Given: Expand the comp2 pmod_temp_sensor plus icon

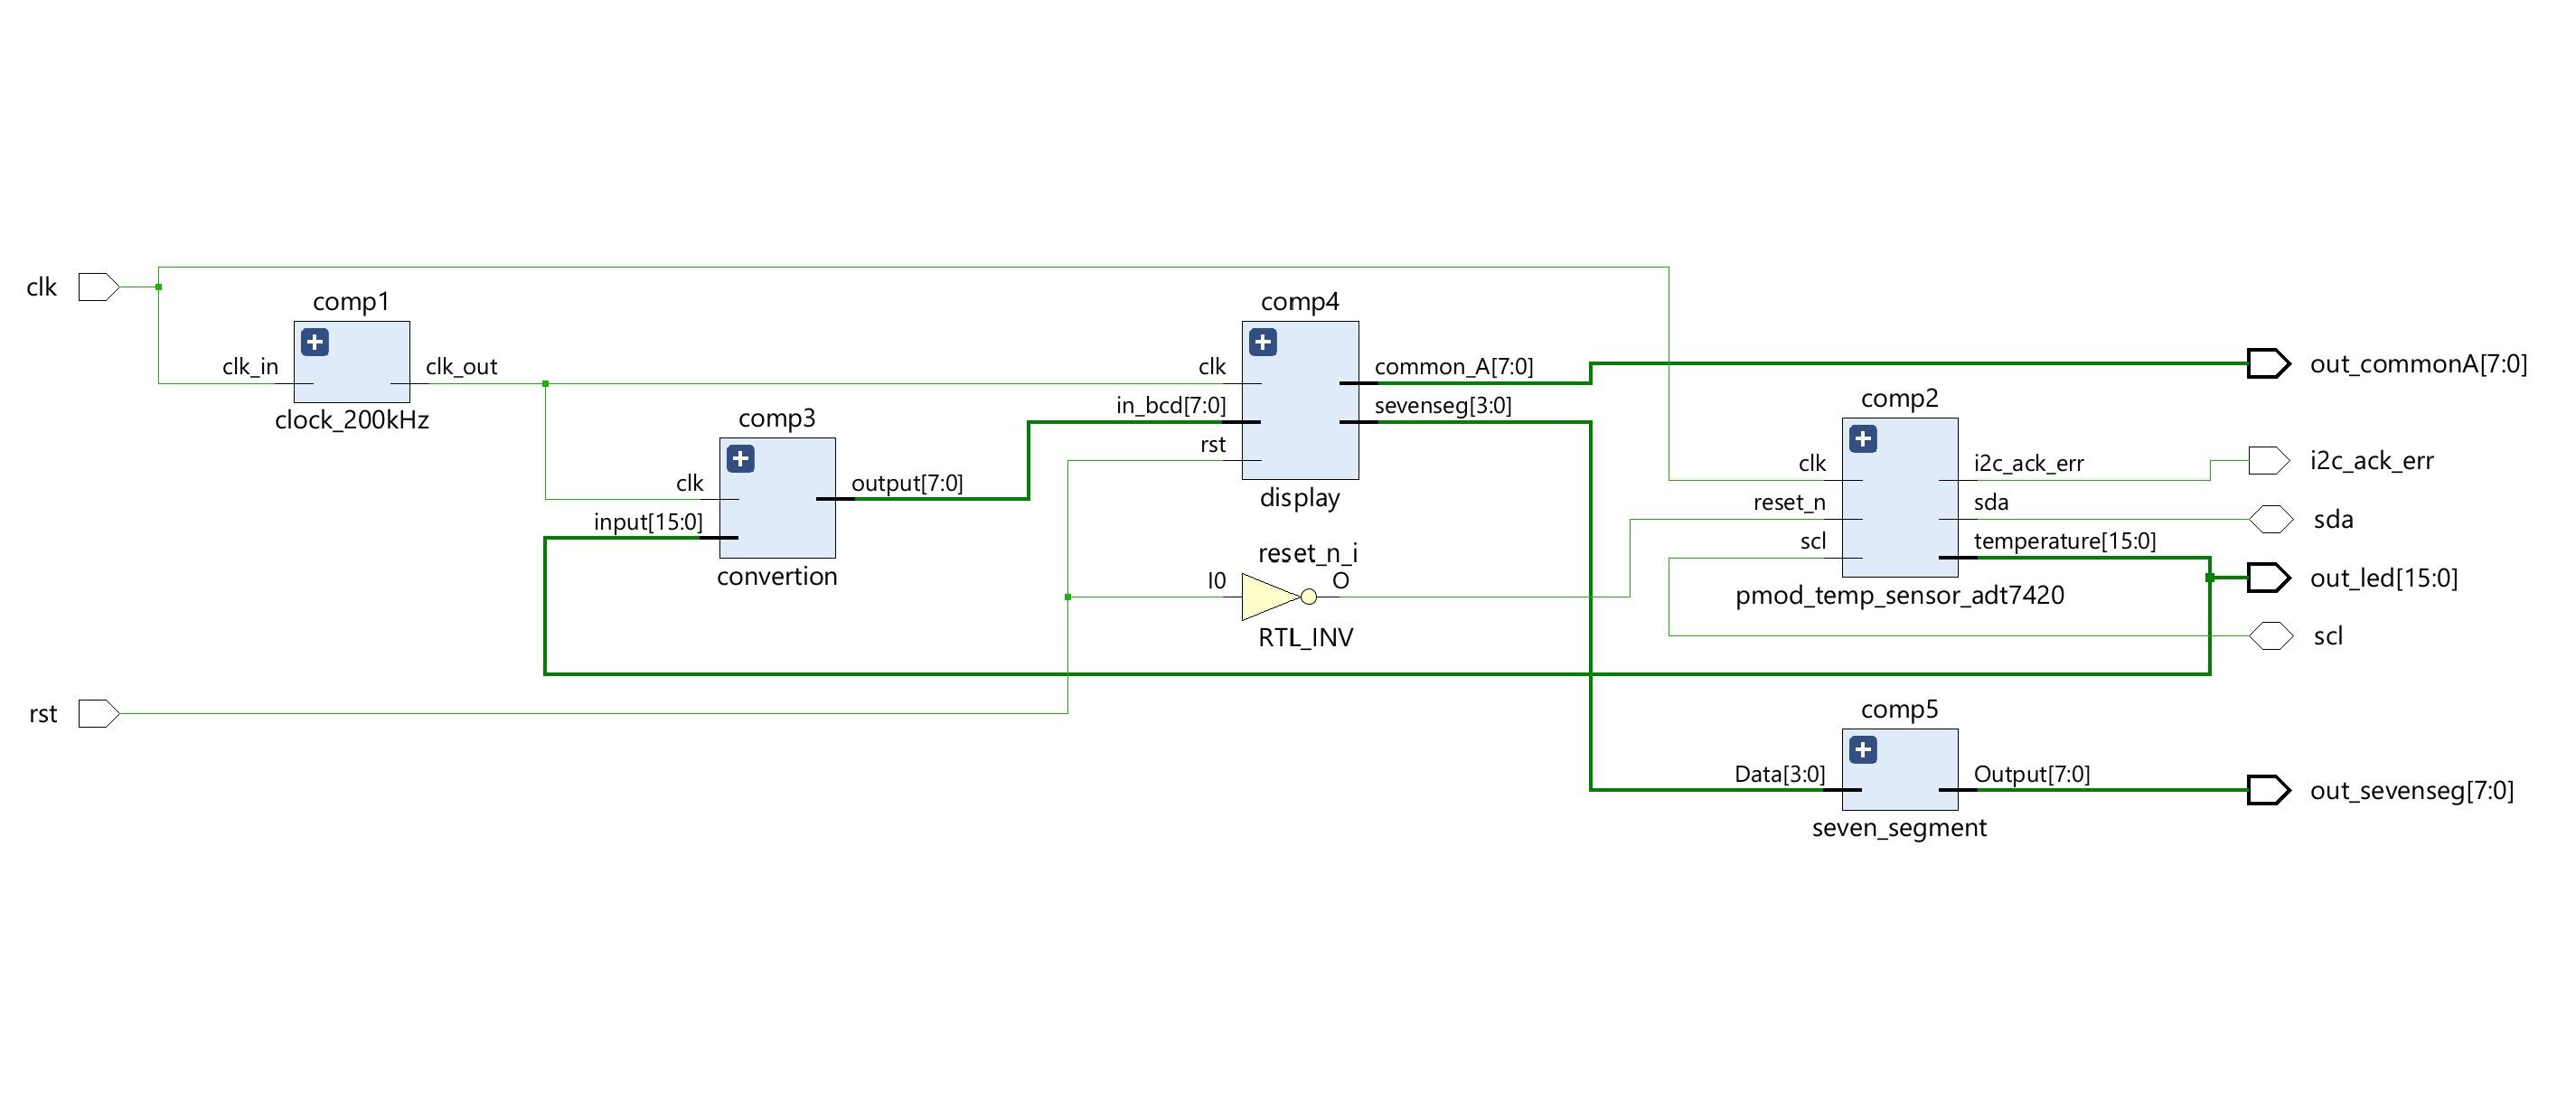Looking at the screenshot, I should point(1863,439).
